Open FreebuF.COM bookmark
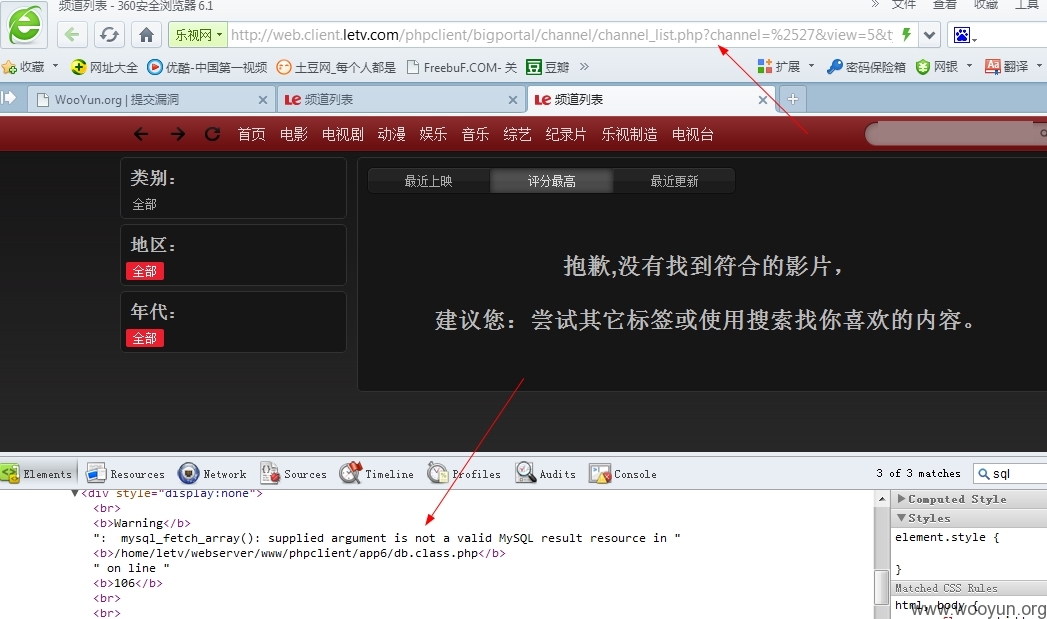 point(461,67)
